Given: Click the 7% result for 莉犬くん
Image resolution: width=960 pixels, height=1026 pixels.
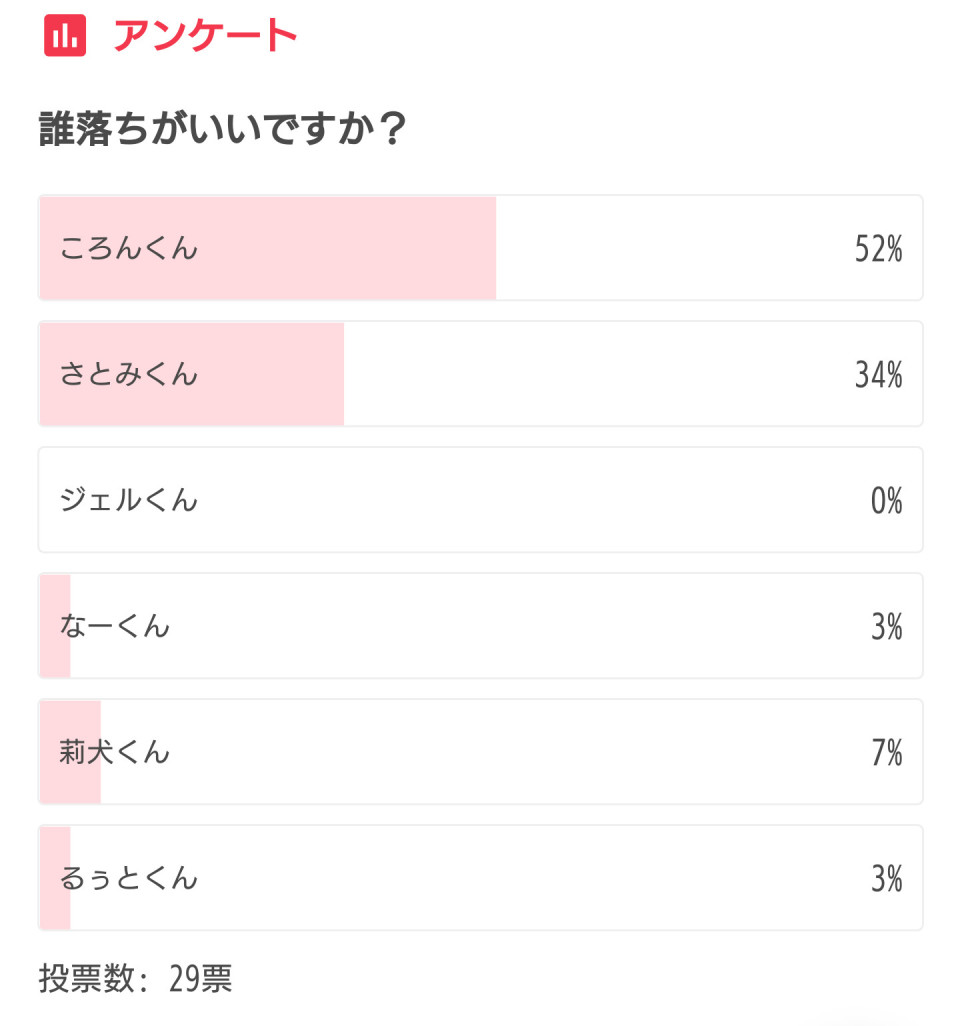Looking at the screenshot, I should click(887, 752).
